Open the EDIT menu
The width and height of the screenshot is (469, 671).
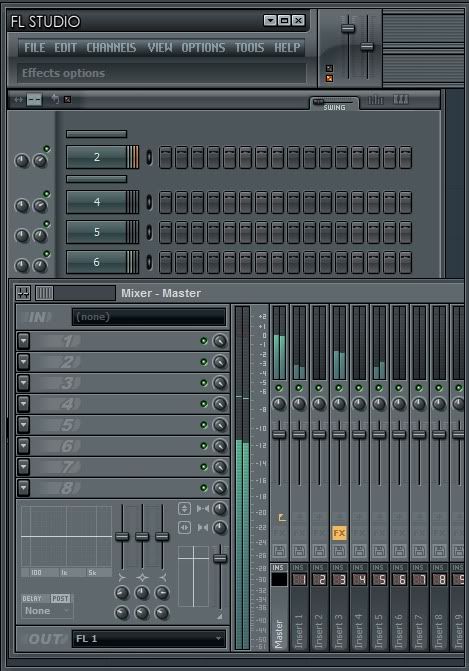[65, 48]
